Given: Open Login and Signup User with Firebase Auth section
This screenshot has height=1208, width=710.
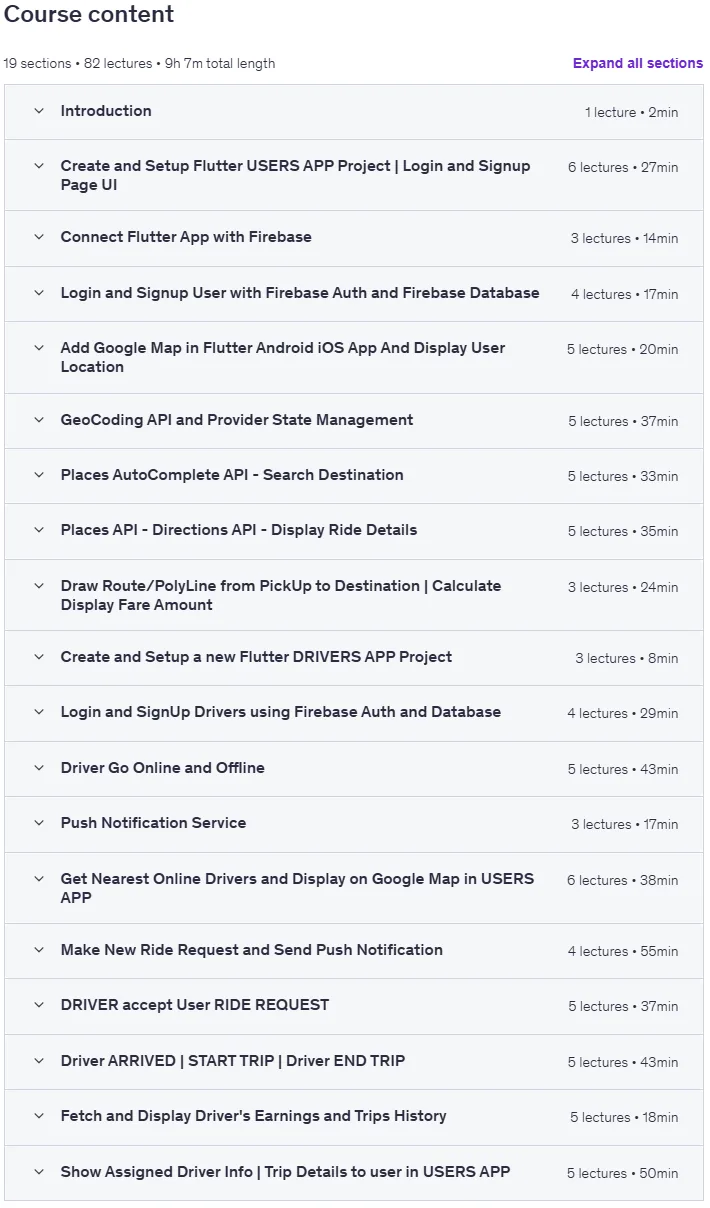Looking at the screenshot, I should point(300,293).
